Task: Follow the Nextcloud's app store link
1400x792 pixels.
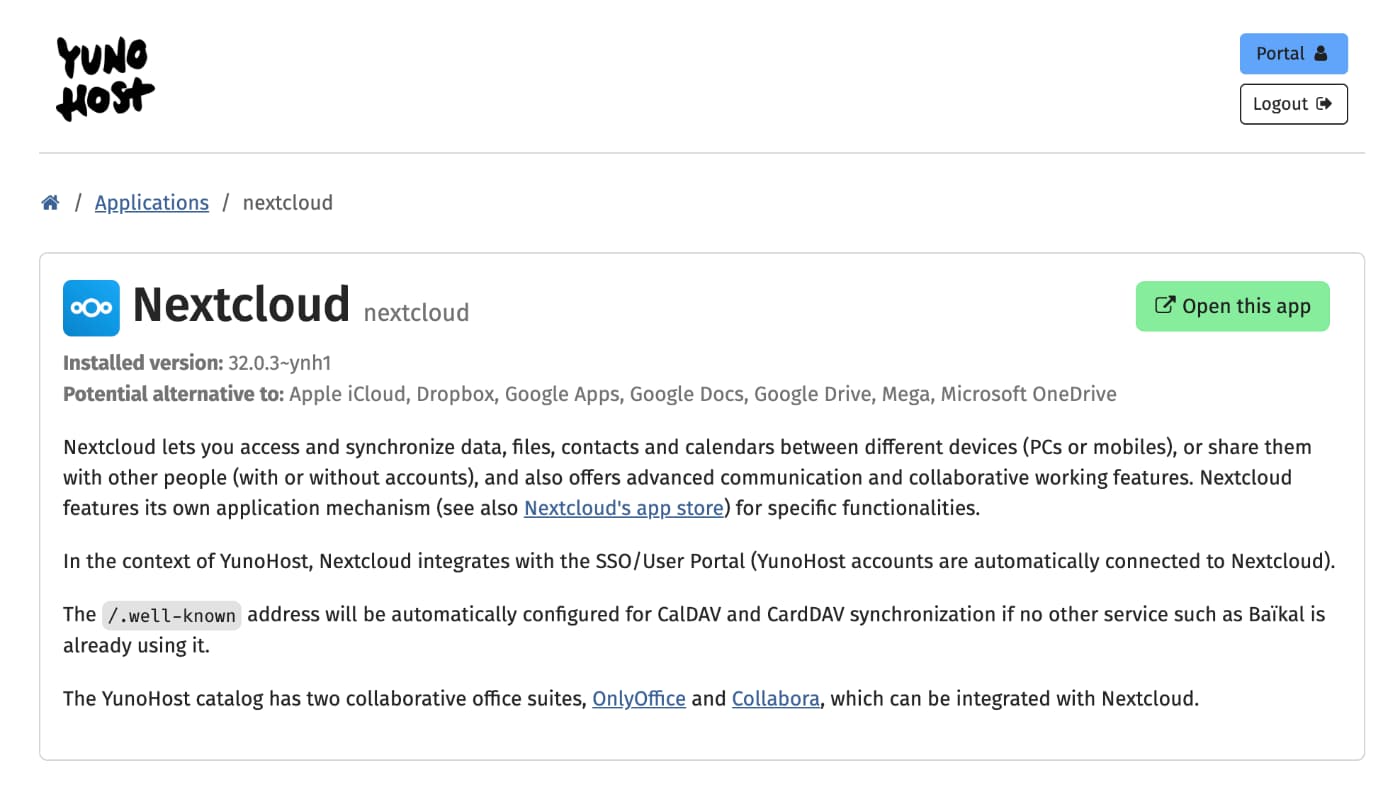Action: pos(623,508)
